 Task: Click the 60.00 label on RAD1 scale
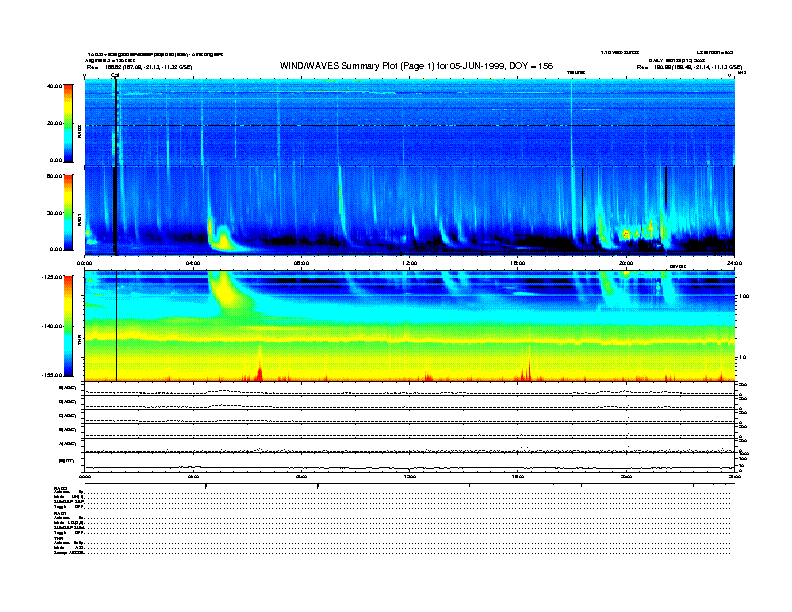(x=54, y=176)
